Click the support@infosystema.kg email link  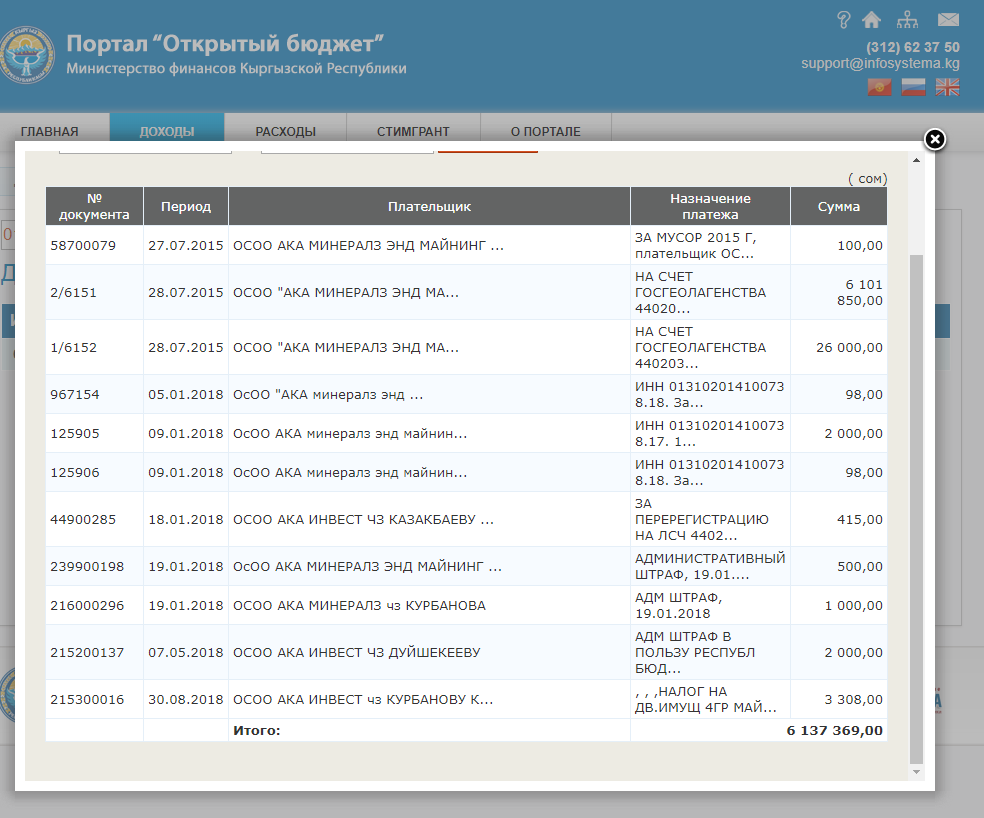(880, 63)
